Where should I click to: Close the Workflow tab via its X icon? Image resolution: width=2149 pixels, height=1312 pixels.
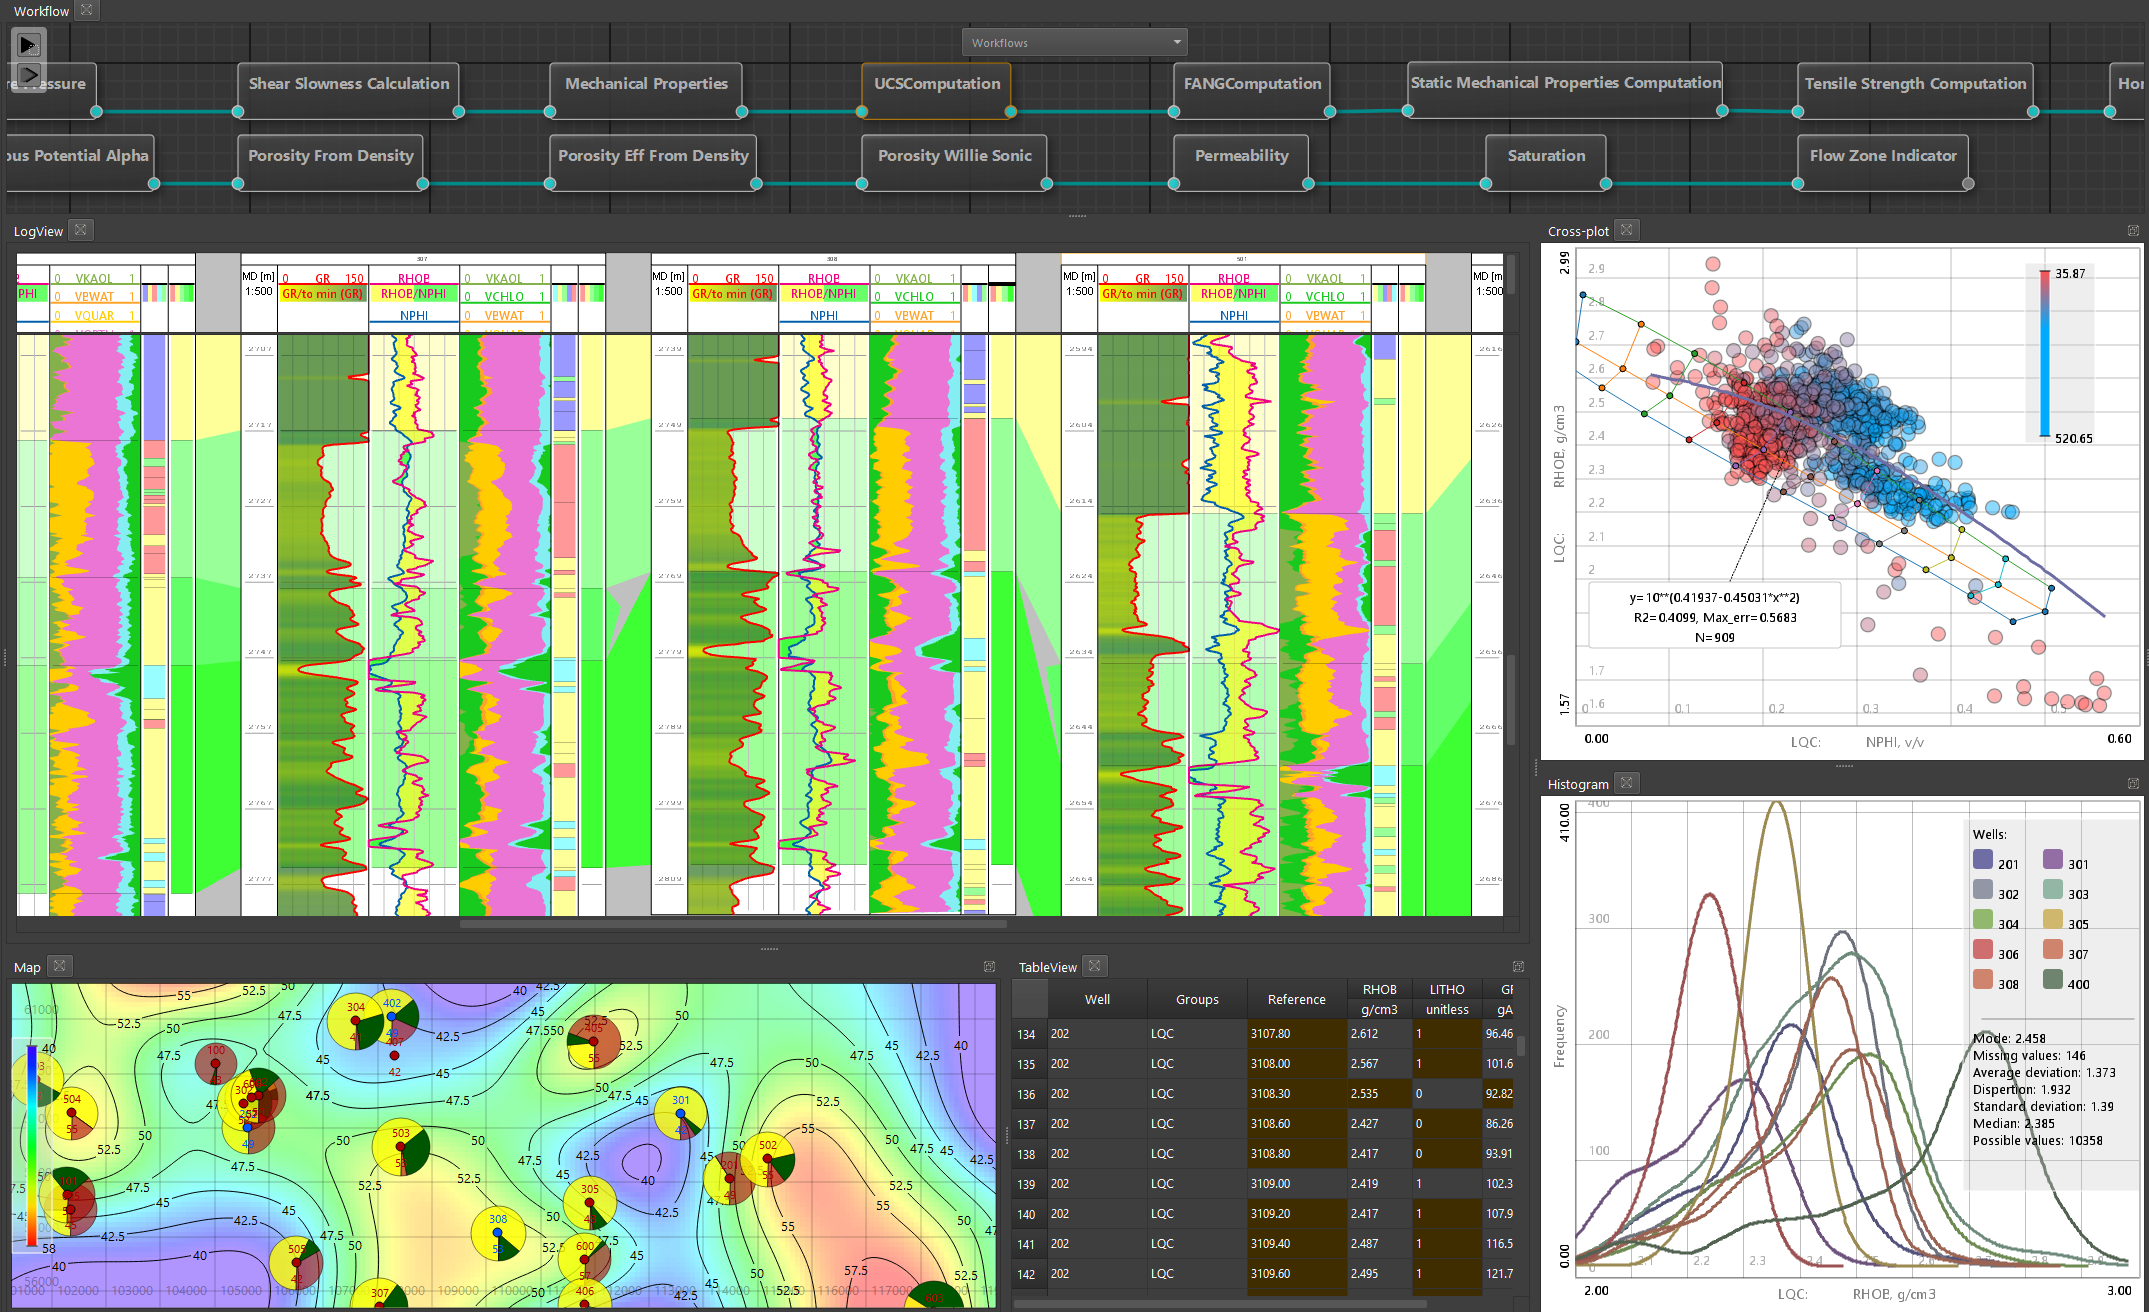tap(87, 10)
